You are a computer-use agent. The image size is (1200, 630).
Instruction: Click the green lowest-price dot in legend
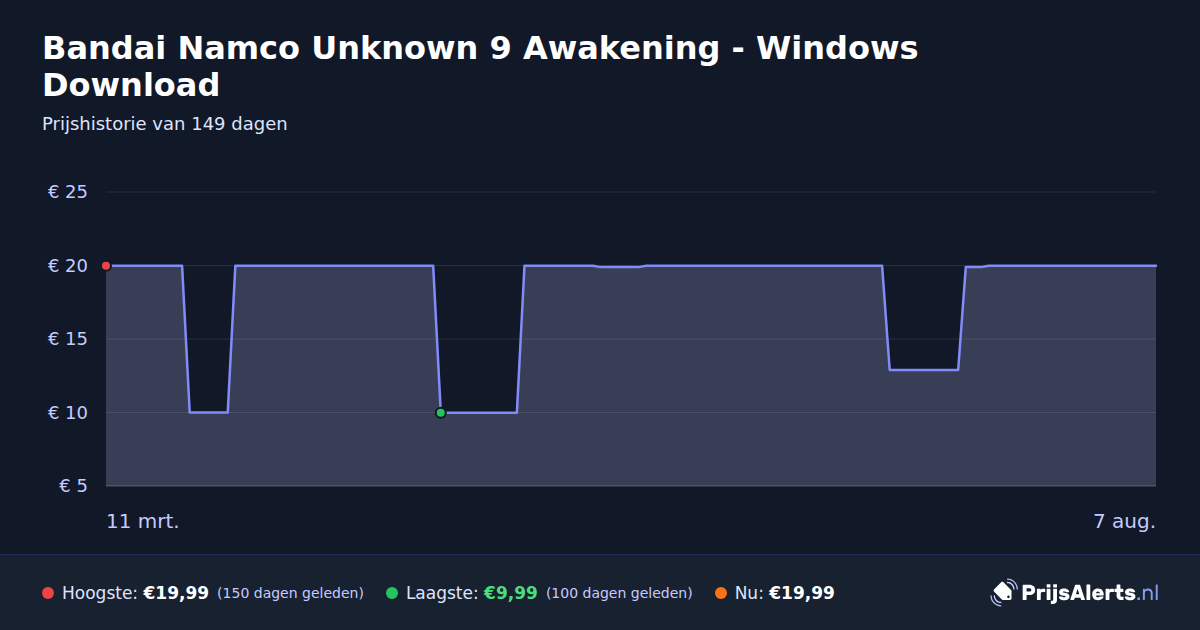tap(392, 593)
